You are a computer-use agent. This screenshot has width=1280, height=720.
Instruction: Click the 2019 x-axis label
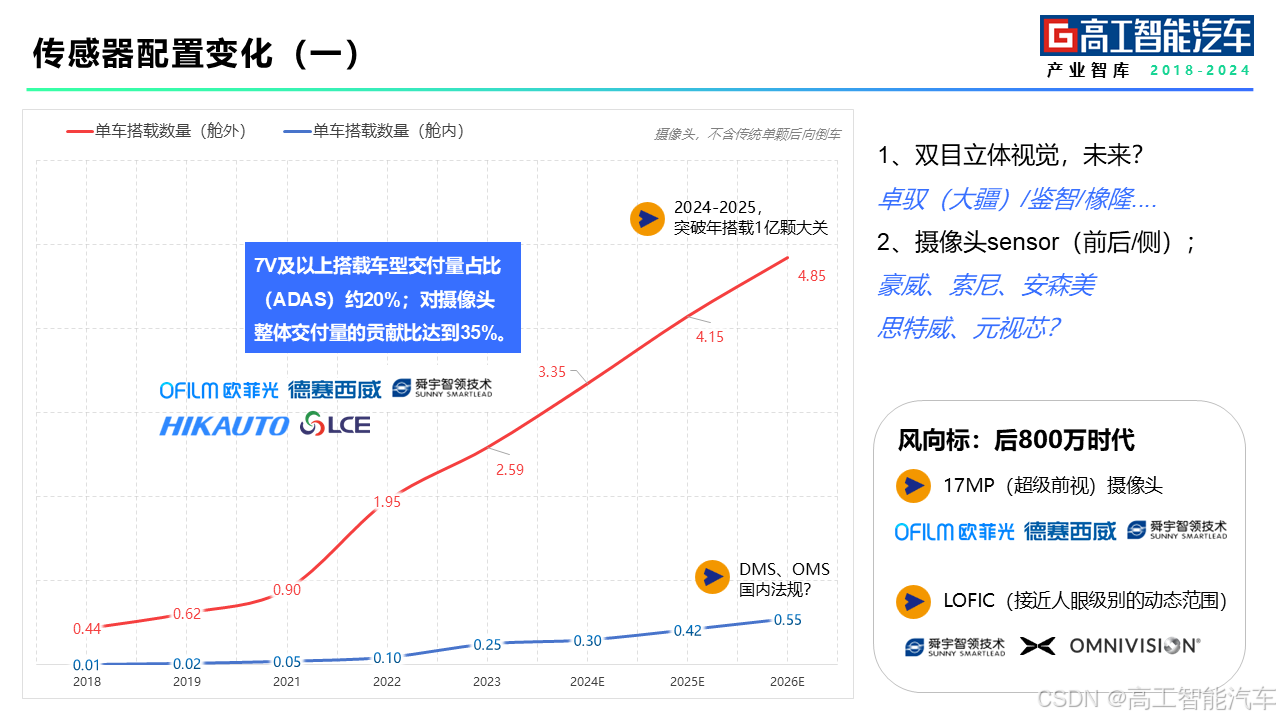coord(187,682)
